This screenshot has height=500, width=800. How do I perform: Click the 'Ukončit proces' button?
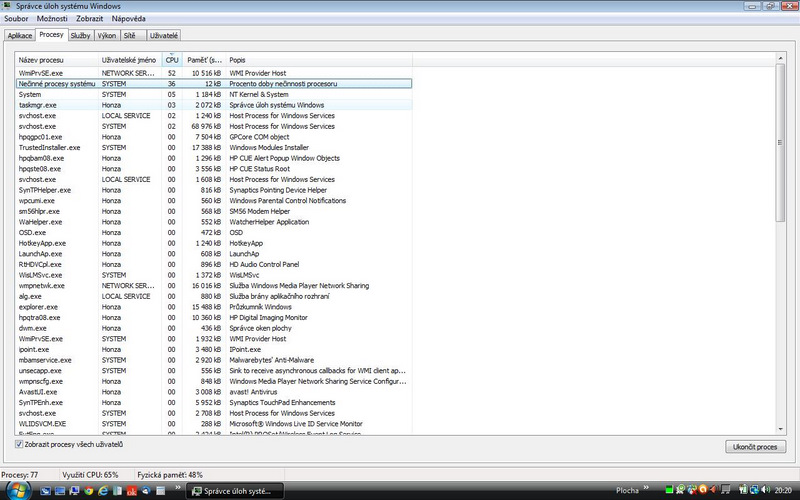[x=755, y=447]
